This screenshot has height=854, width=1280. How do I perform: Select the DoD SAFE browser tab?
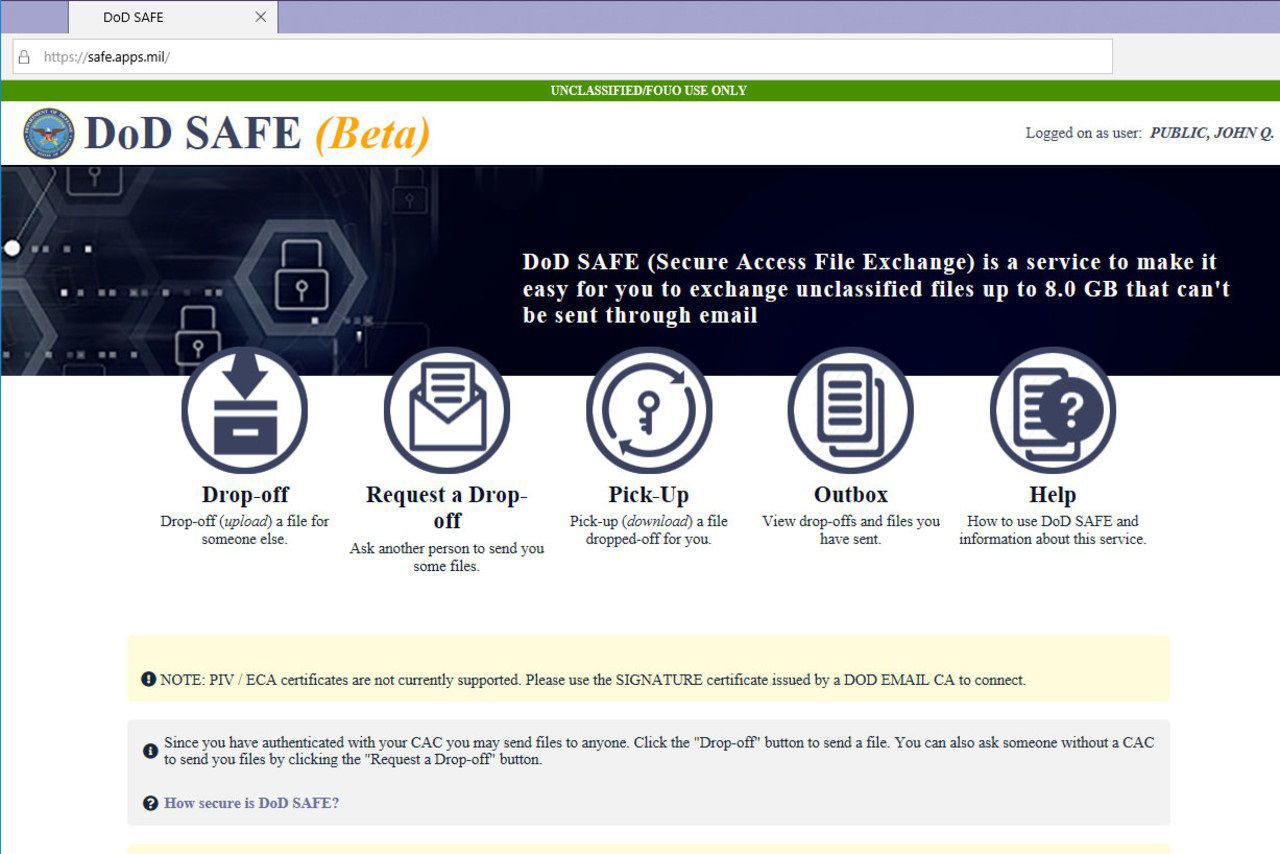[x=150, y=17]
